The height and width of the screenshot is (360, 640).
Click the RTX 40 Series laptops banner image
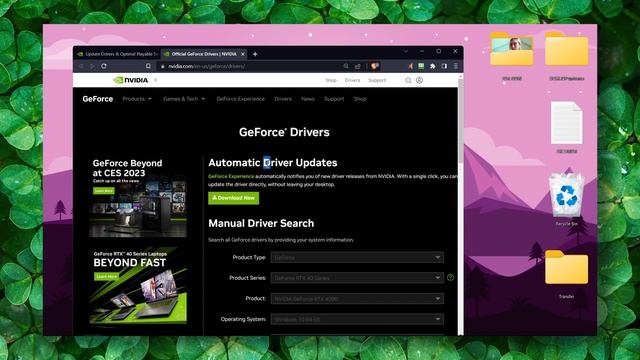138,286
